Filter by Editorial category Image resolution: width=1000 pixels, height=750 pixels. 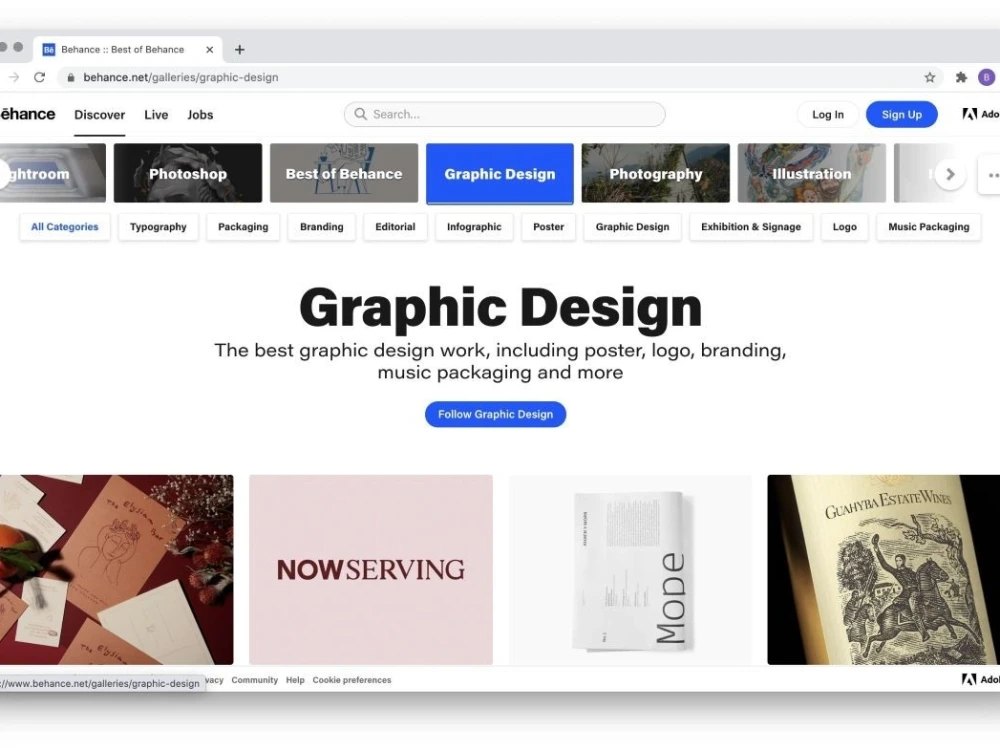pyautogui.click(x=395, y=226)
